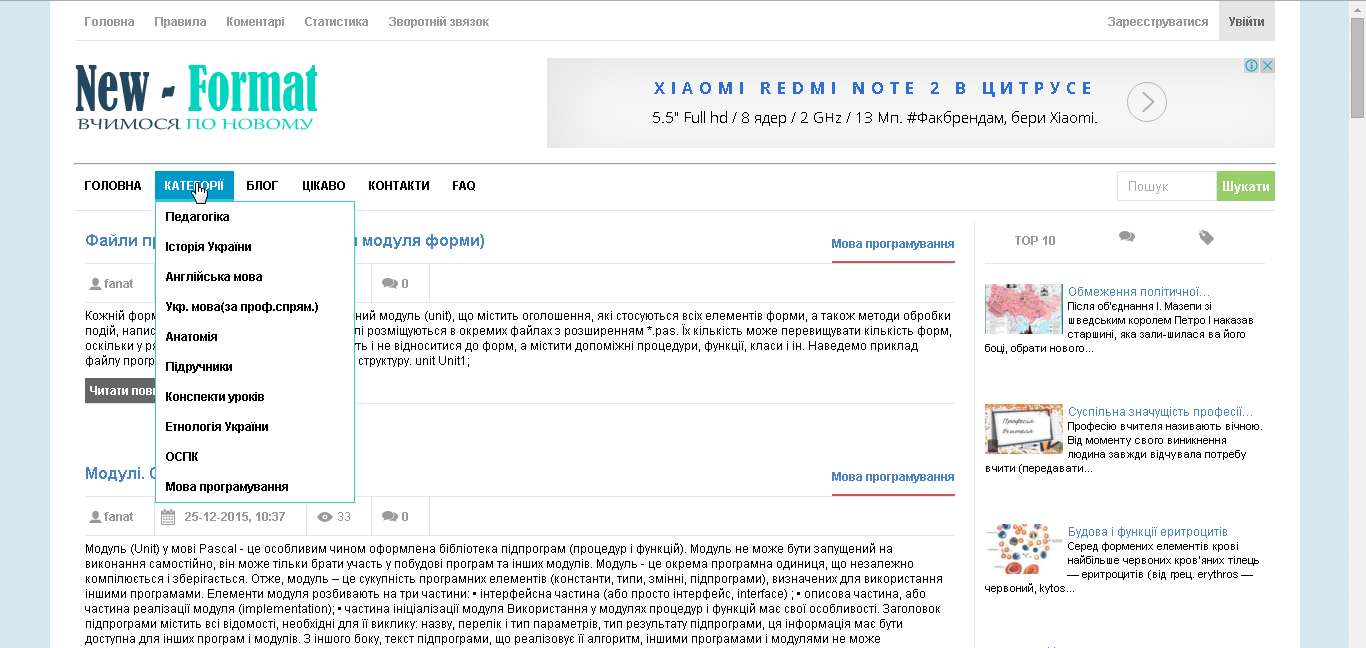Collapse the КАТЕГОРІЇ dropdown menu
The image size is (1366, 648).
click(x=194, y=186)
